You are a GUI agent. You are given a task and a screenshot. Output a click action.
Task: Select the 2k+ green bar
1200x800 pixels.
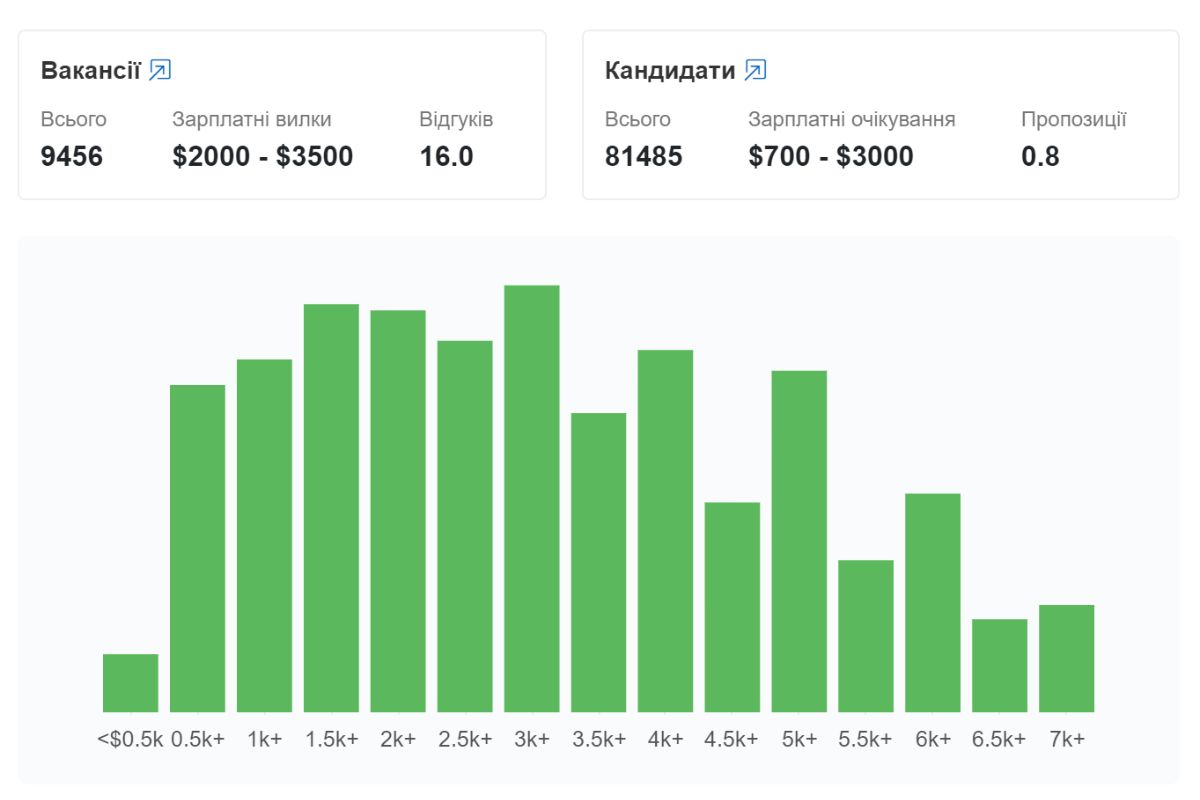(398, 511)
